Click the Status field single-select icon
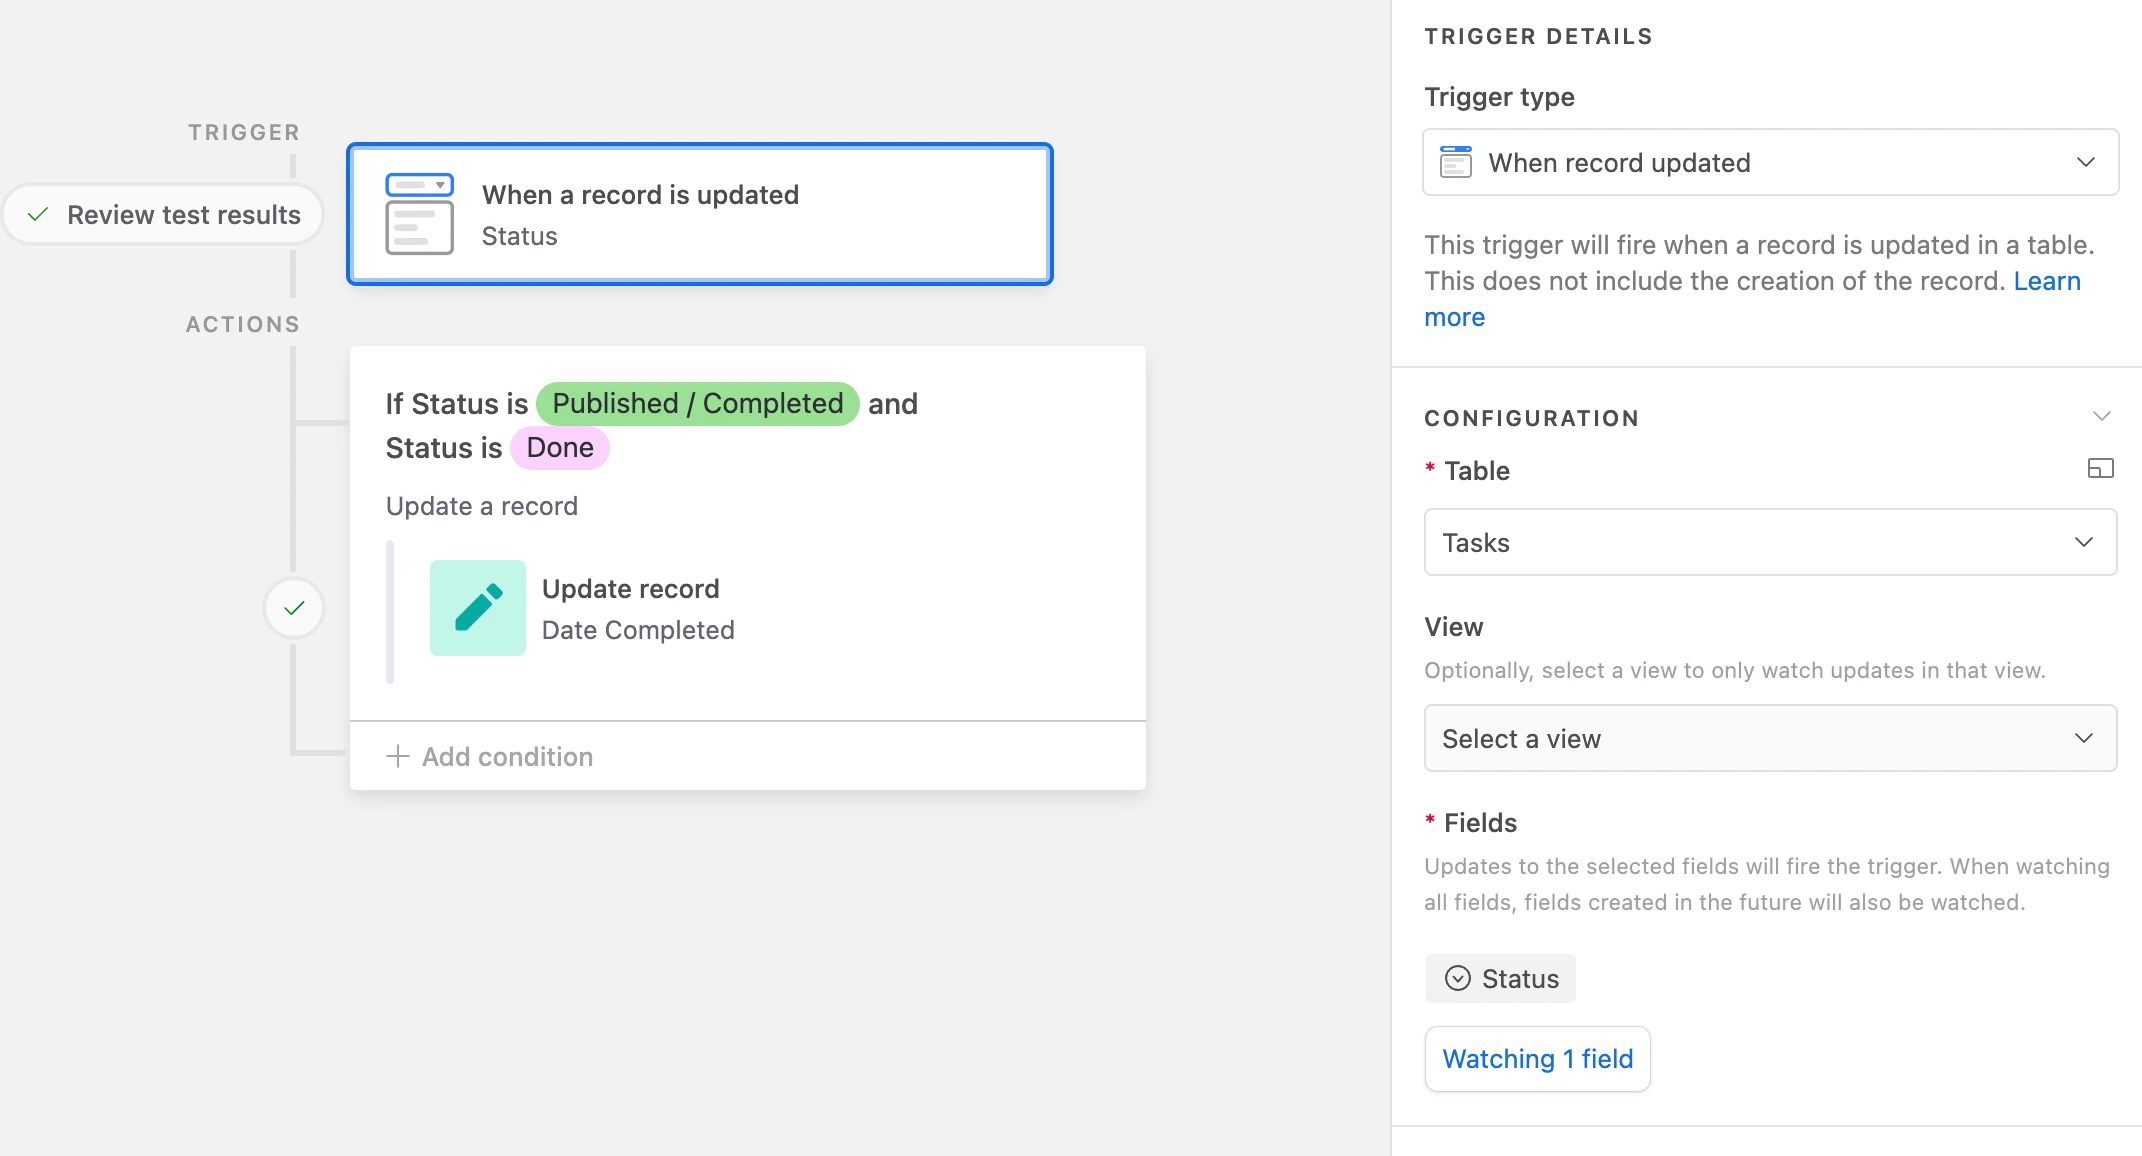 (x=1458, y=978)
